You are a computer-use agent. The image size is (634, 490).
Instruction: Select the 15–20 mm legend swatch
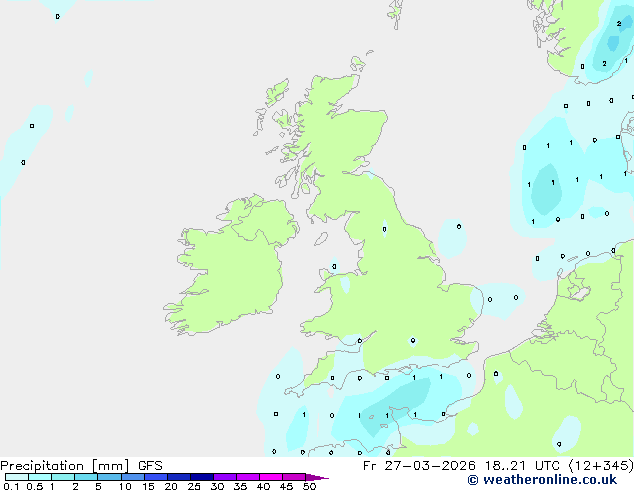(156, 477)
